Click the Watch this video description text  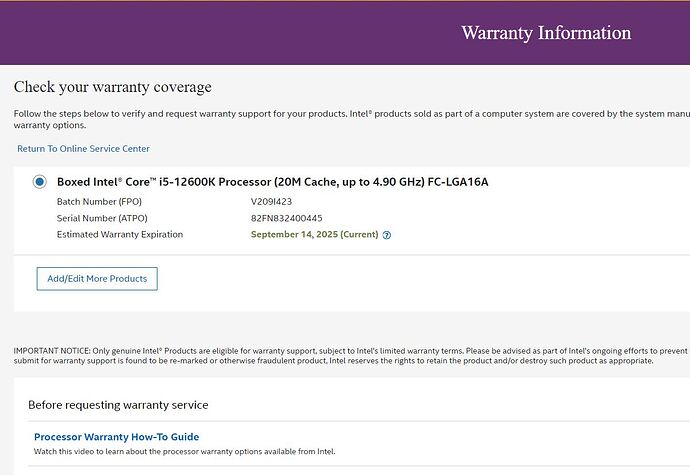184,452
